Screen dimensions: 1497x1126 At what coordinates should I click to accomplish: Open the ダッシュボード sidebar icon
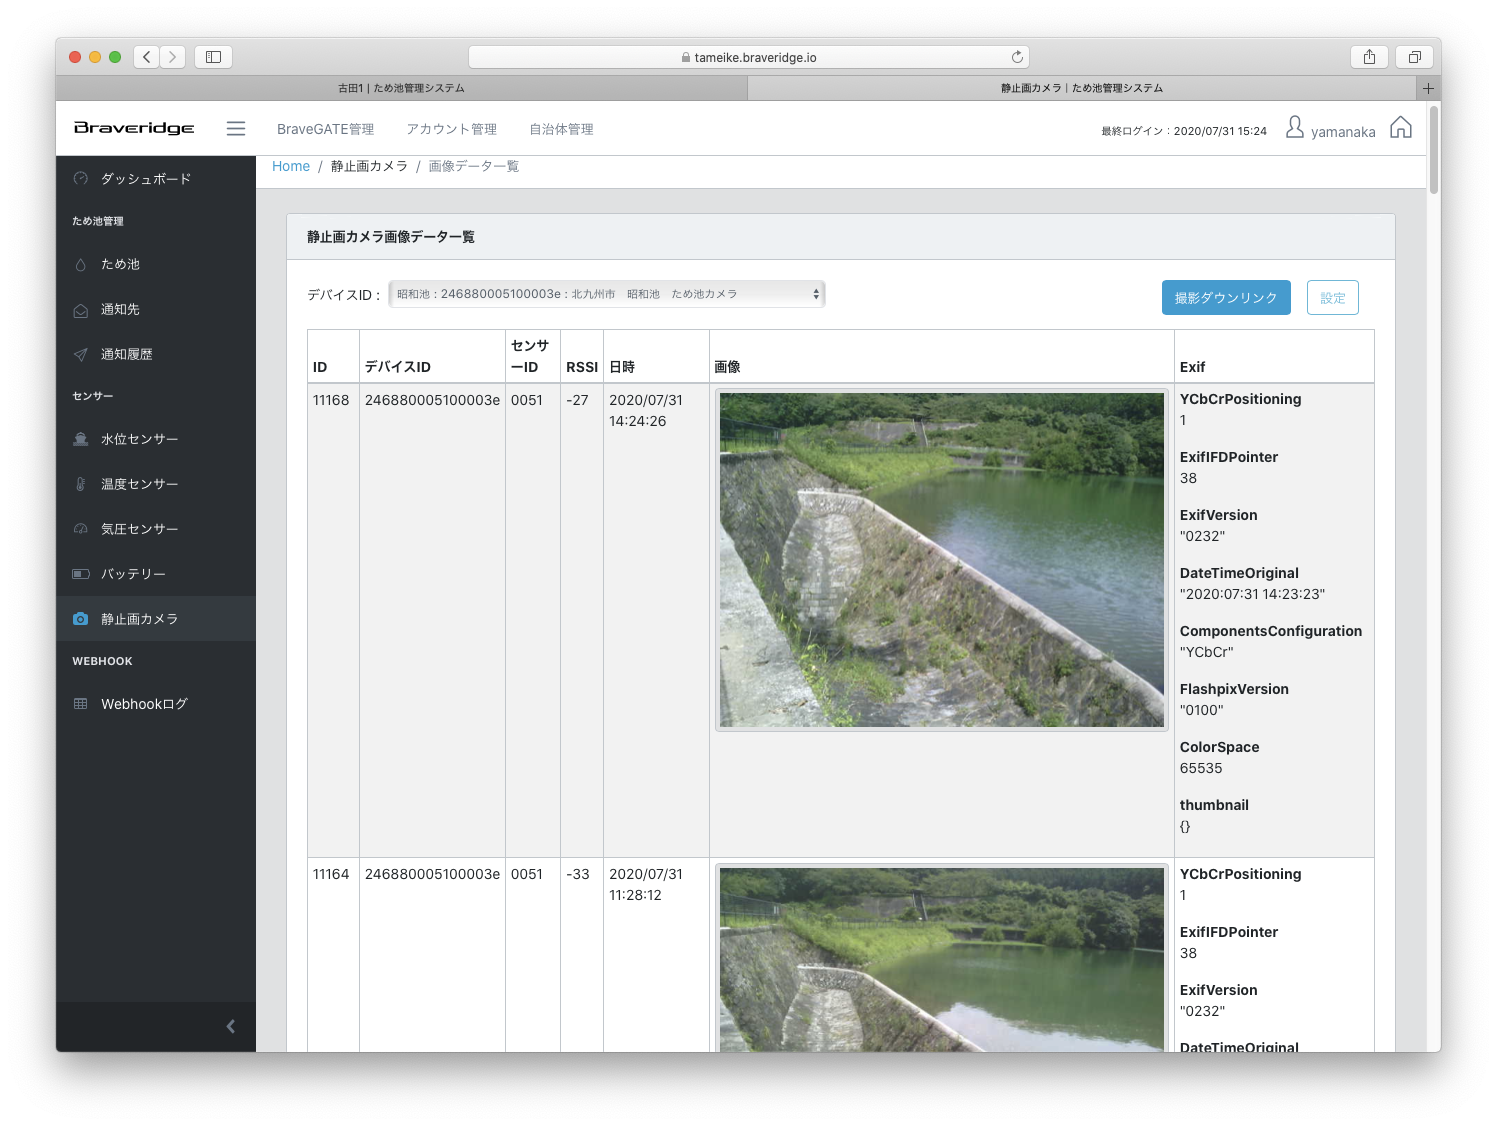[x=81, y=178]
